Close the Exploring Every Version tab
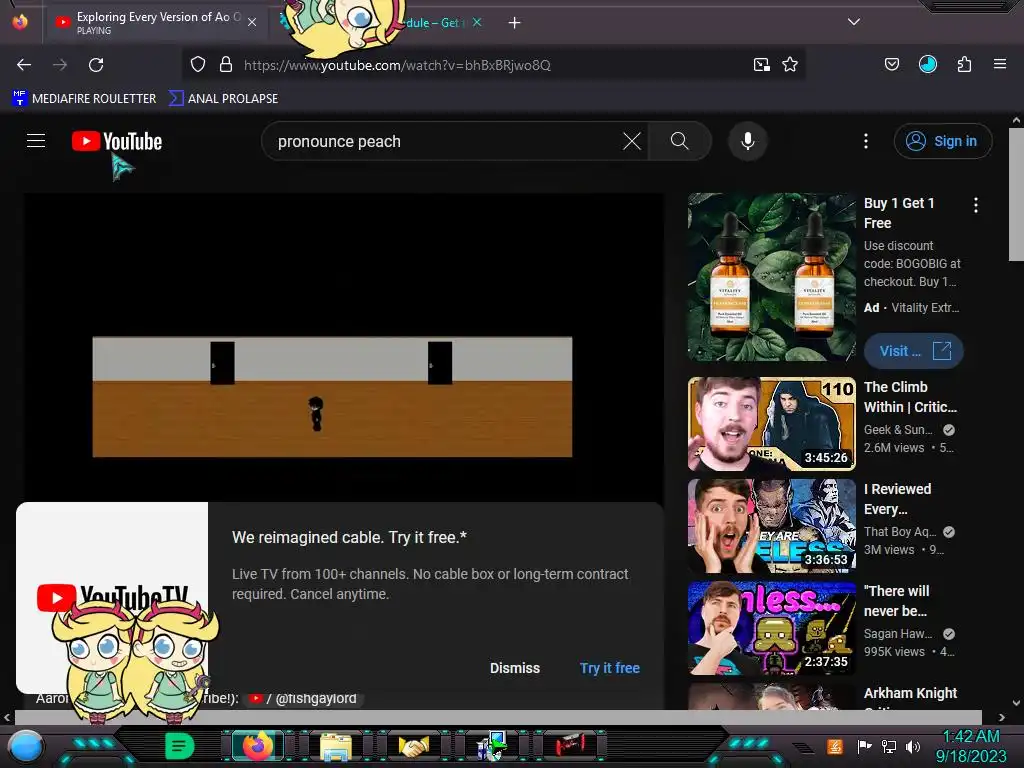Viewport: 1024px width, 768px height. click(x=252, y=22)
